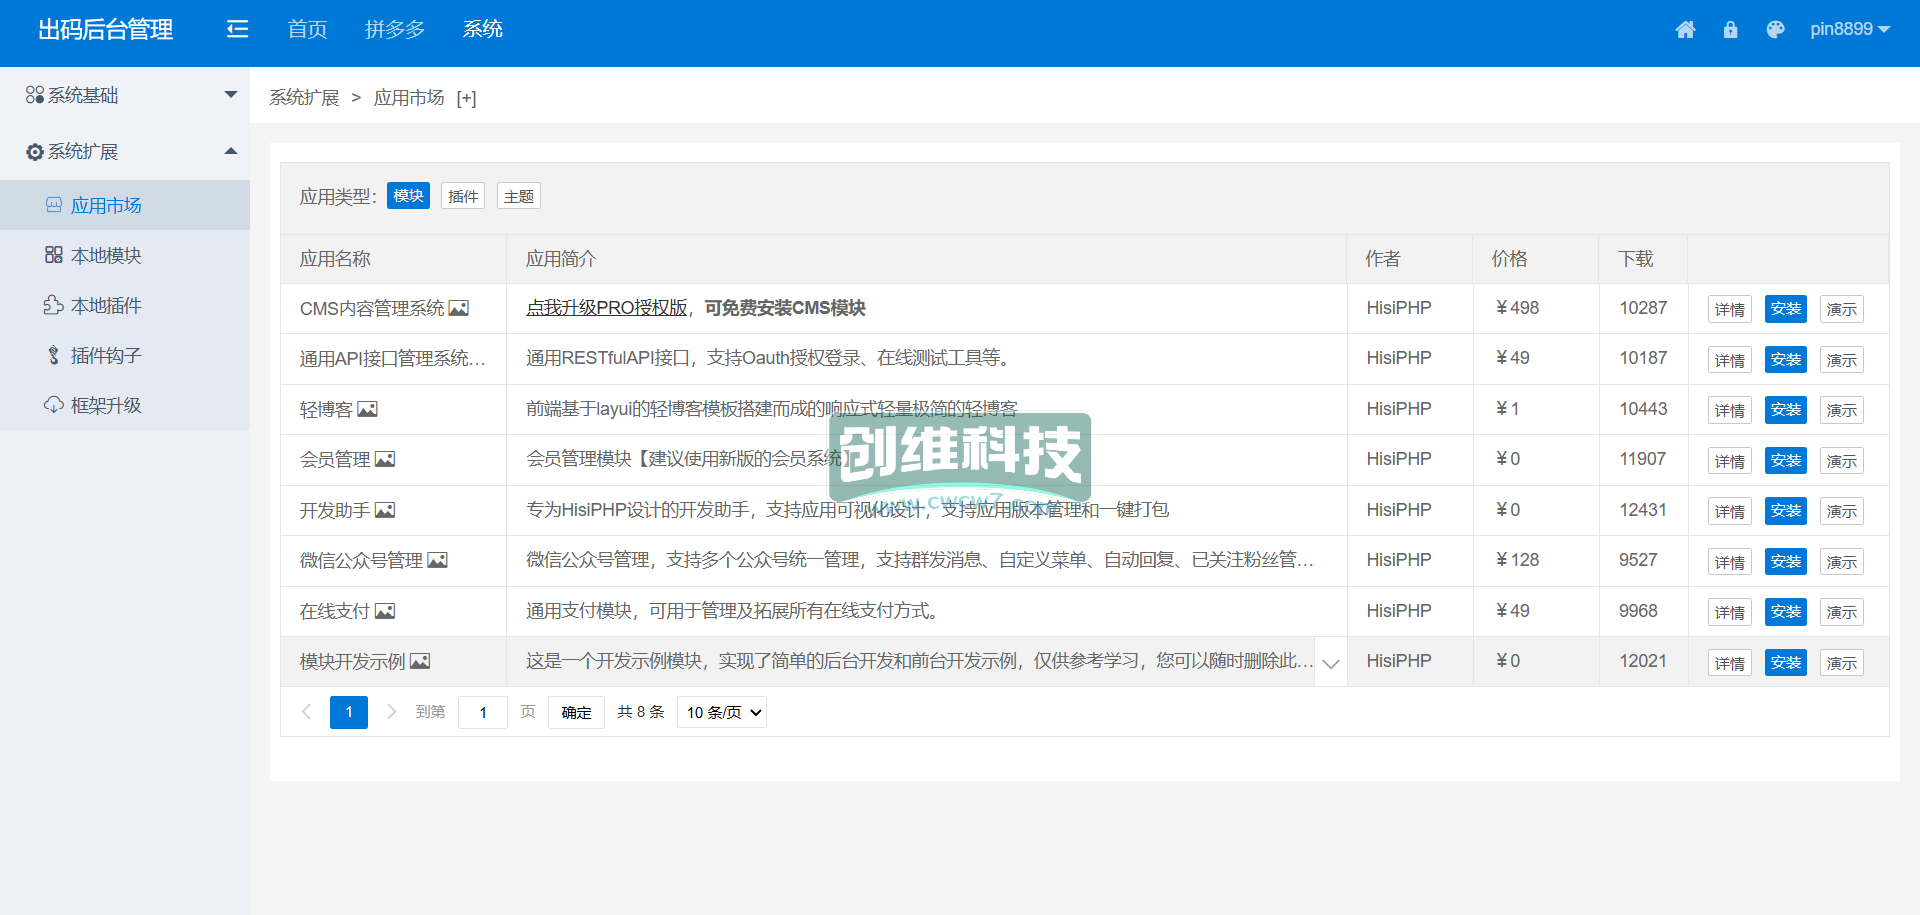Select the 插件 application type filter
Viewport: 1920px width, 915px height.
(463, 196)
